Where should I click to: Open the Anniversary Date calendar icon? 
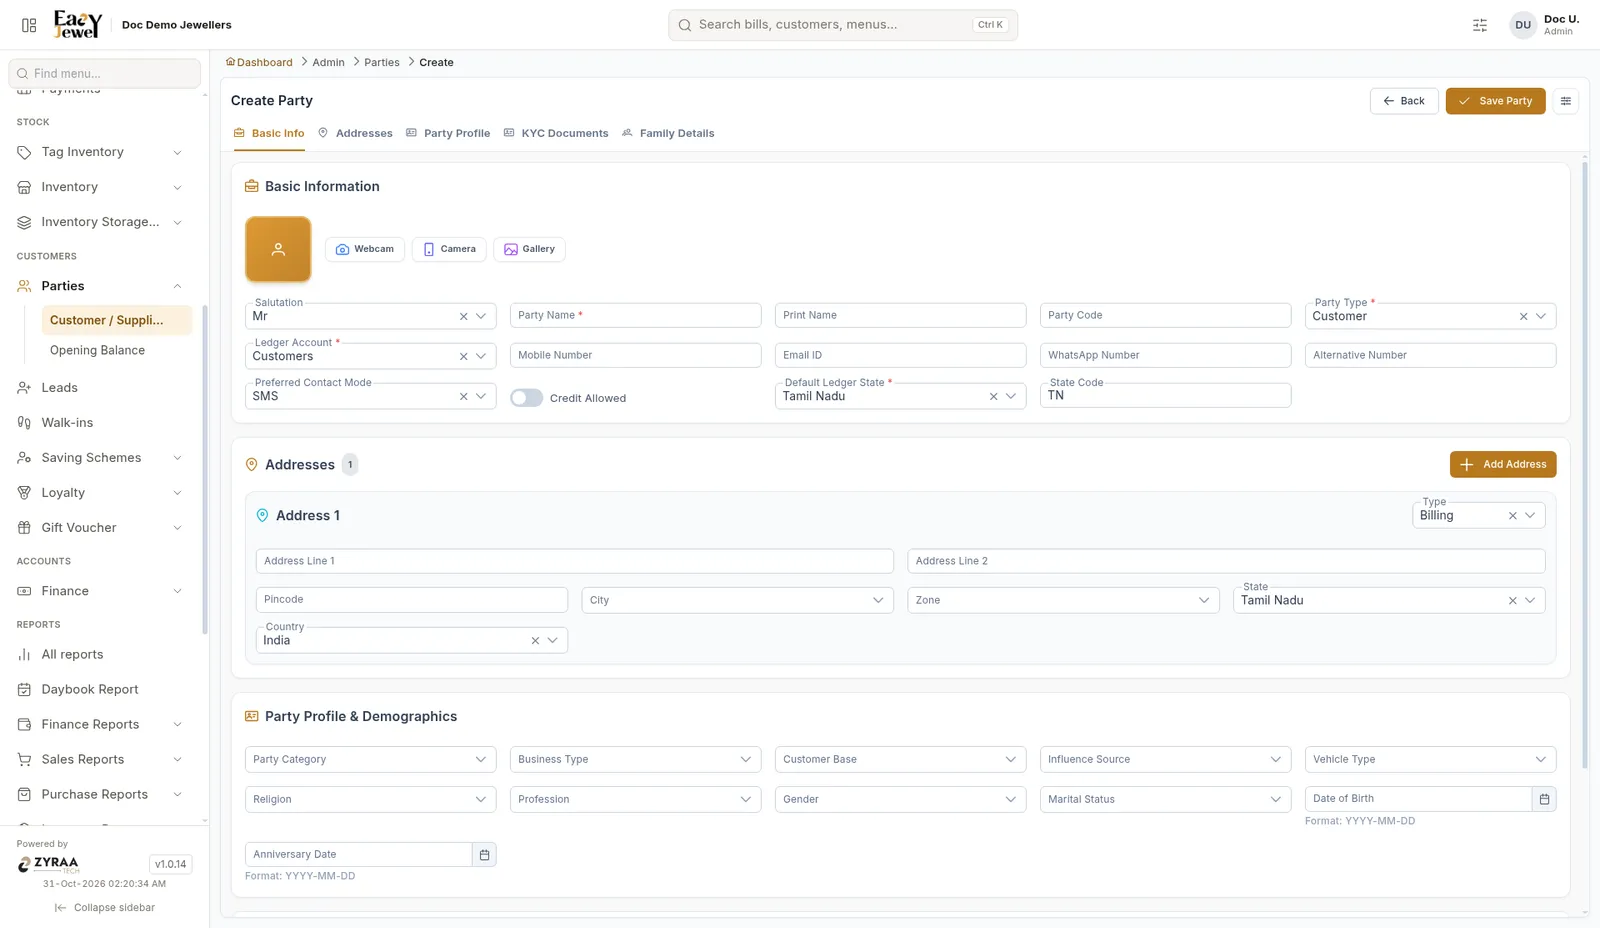click(x=484, y=854)
